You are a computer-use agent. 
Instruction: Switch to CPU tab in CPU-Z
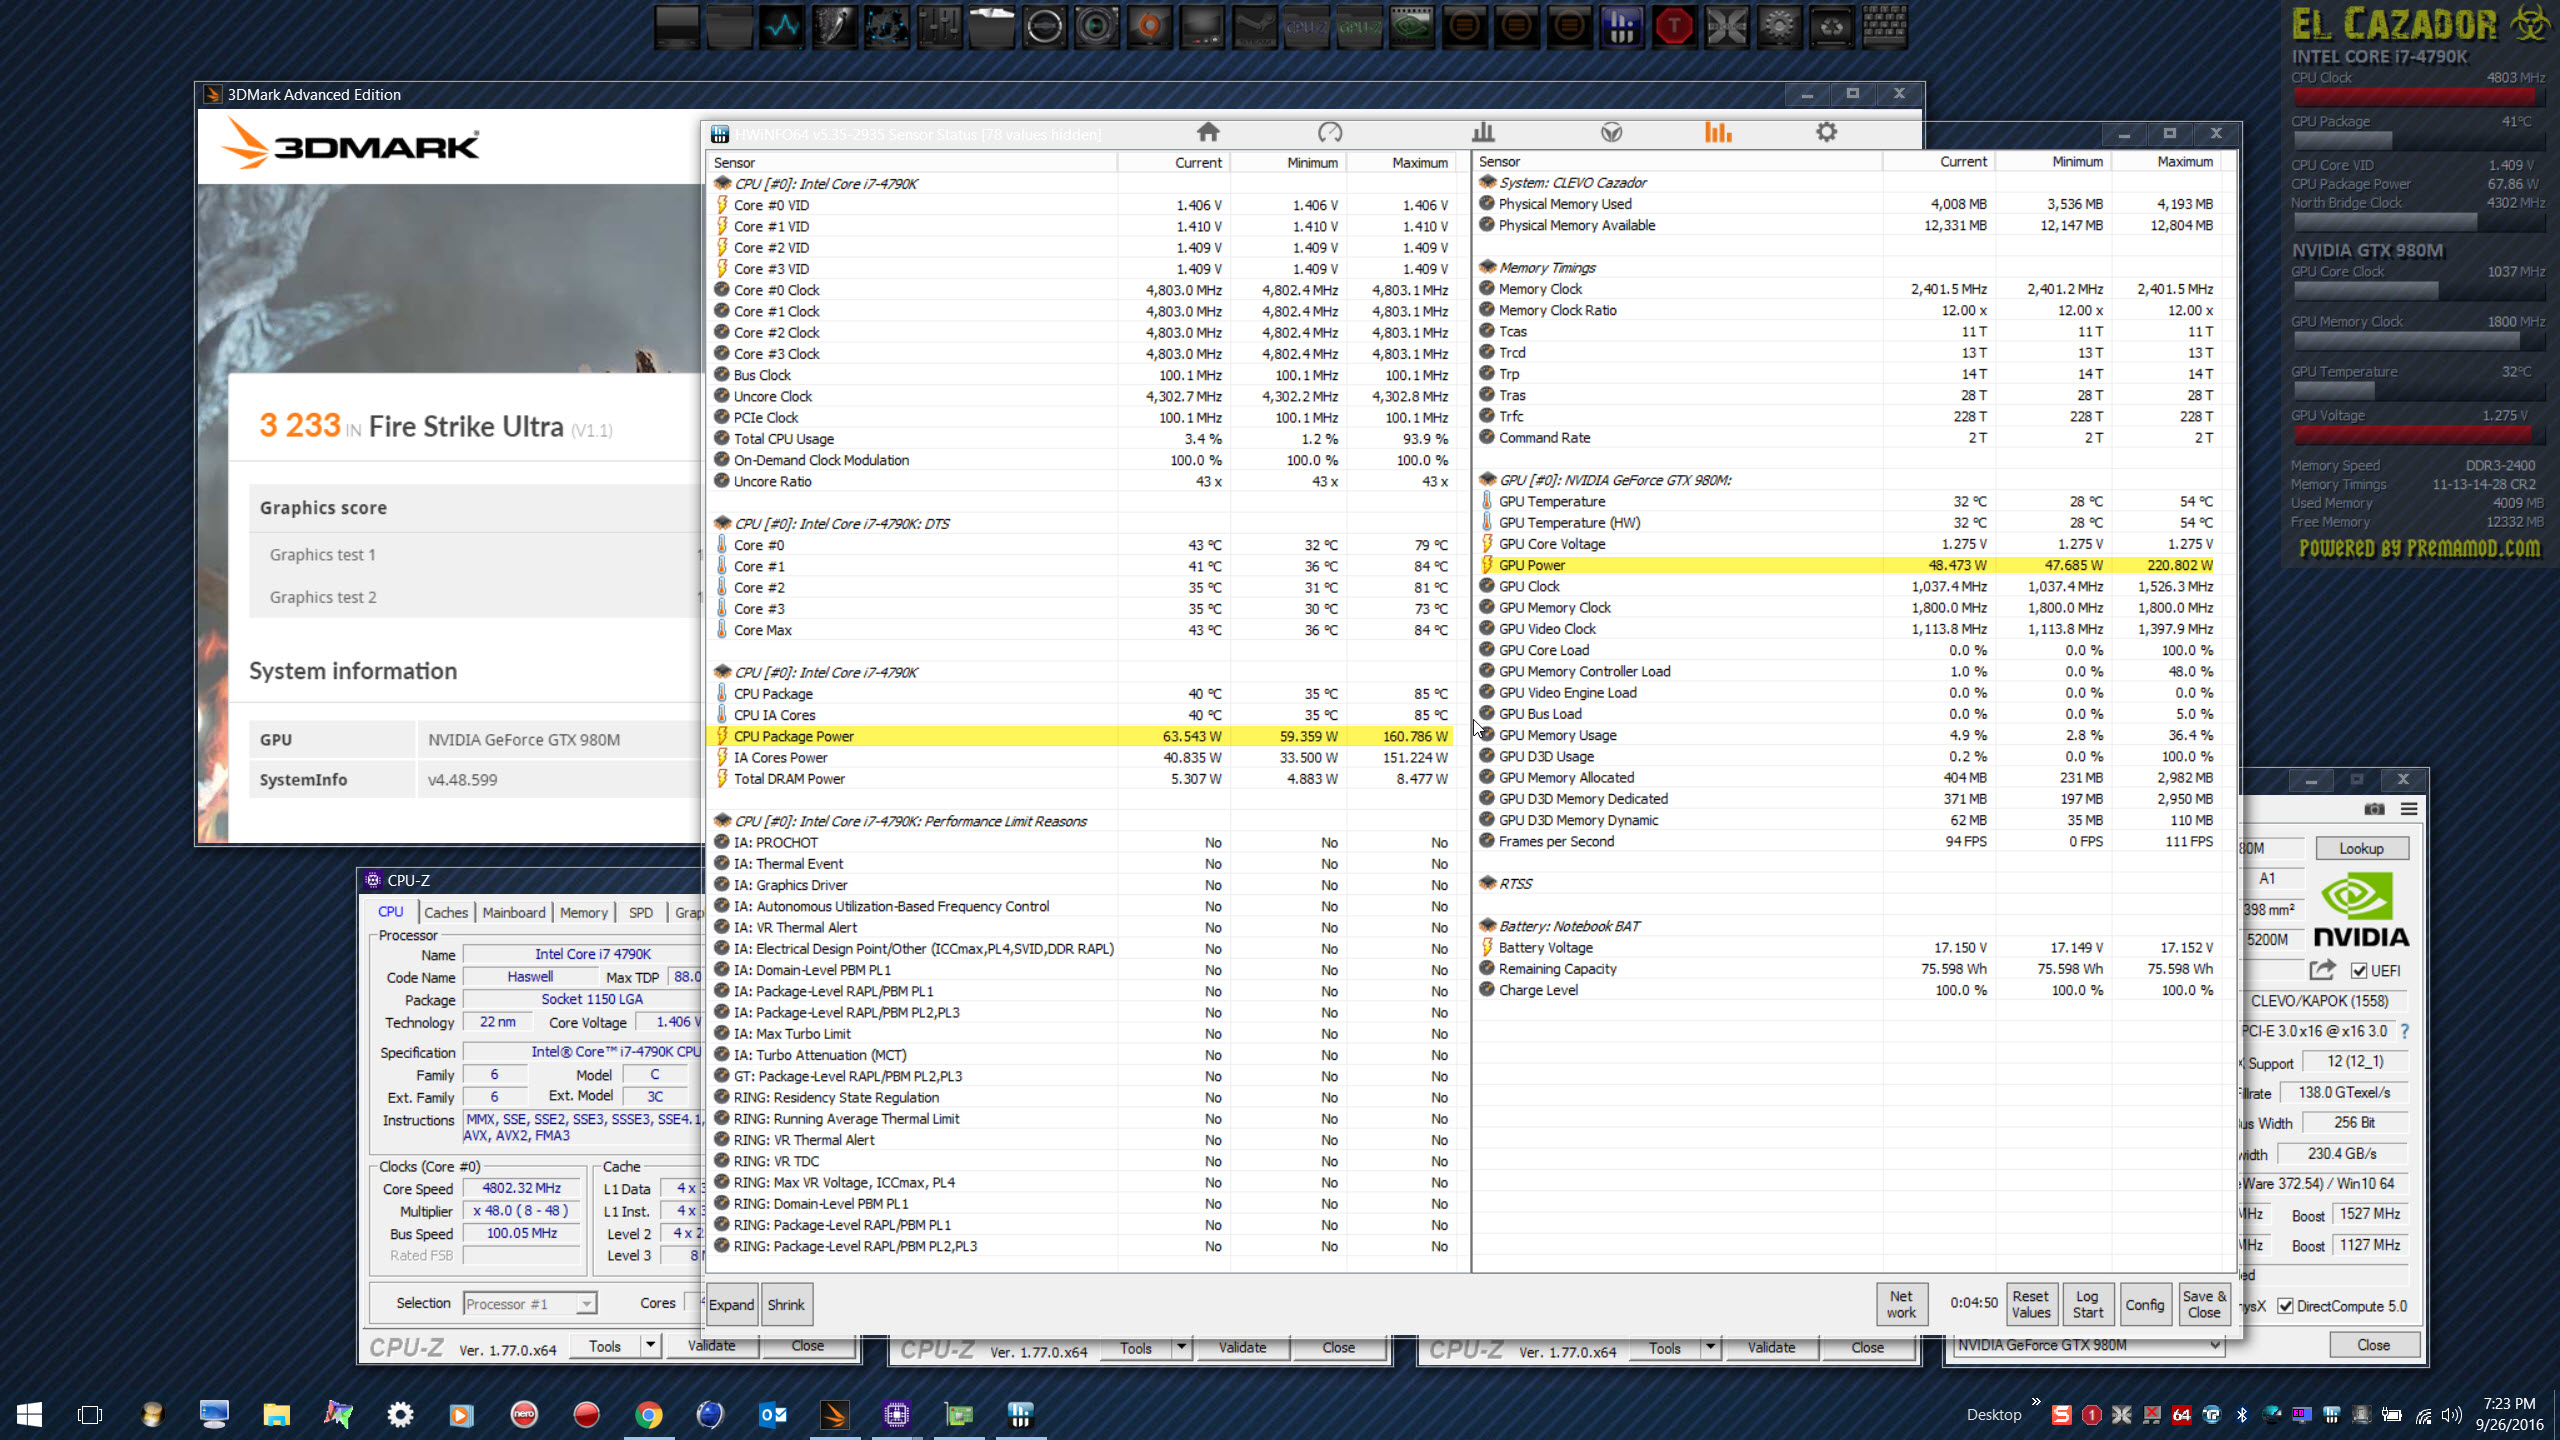coord(390,912)
